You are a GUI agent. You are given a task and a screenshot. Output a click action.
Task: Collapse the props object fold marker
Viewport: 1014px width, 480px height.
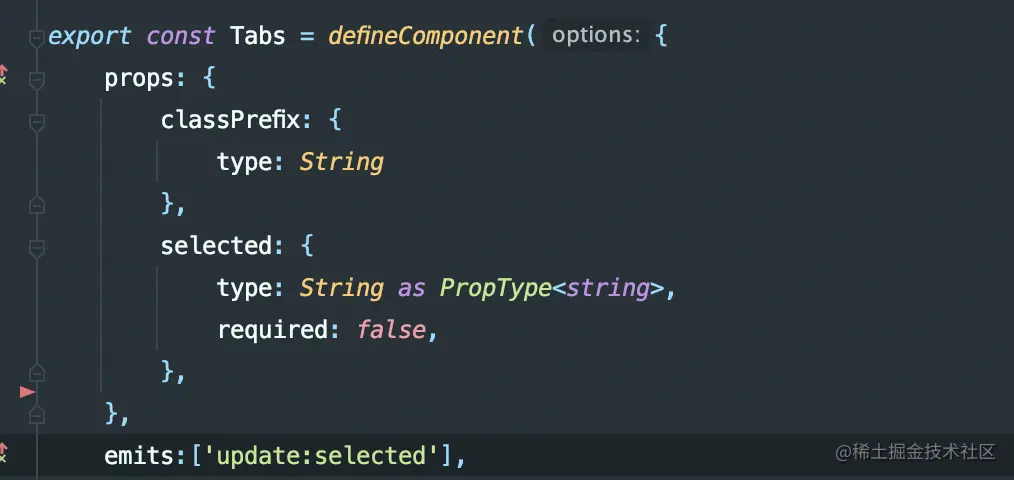point(37,81)
